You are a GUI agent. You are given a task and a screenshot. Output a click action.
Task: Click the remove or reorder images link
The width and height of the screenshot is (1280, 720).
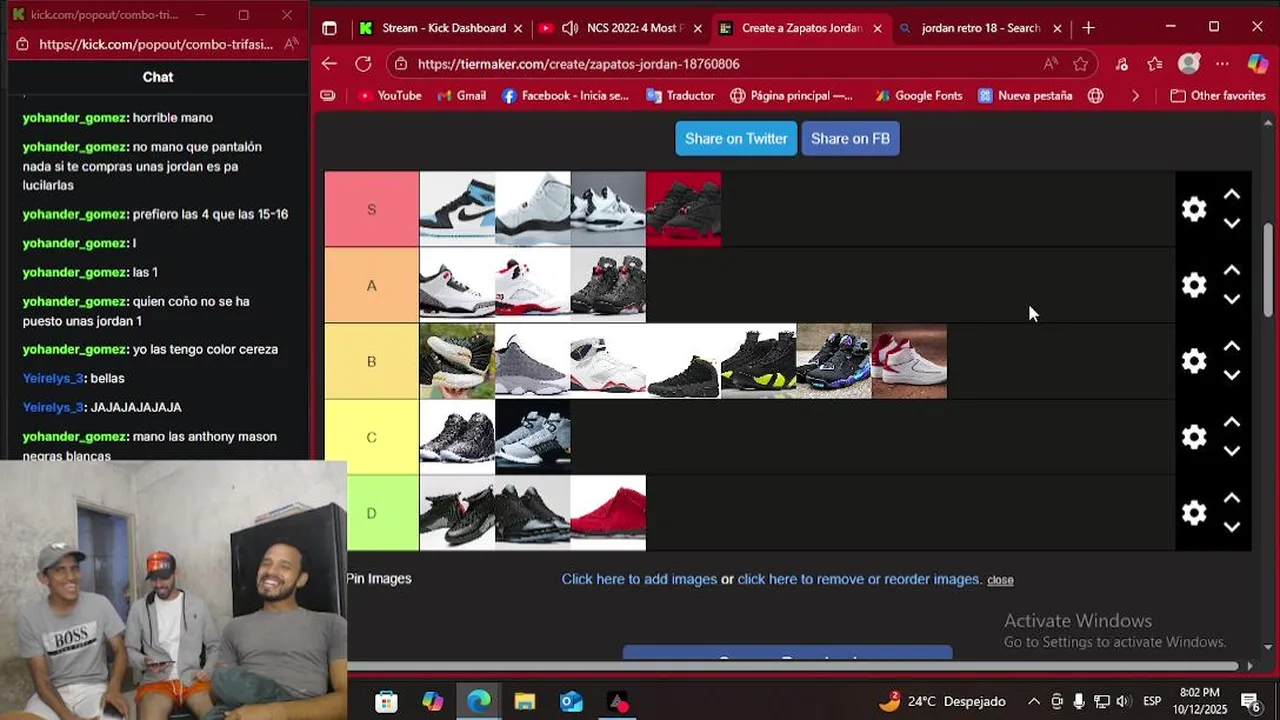click(x=859, y=579)
